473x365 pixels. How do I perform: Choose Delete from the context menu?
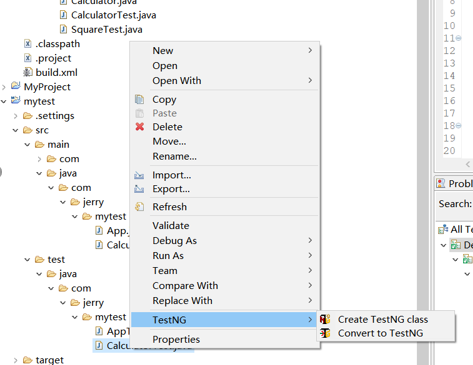click(x=225, y=127)
